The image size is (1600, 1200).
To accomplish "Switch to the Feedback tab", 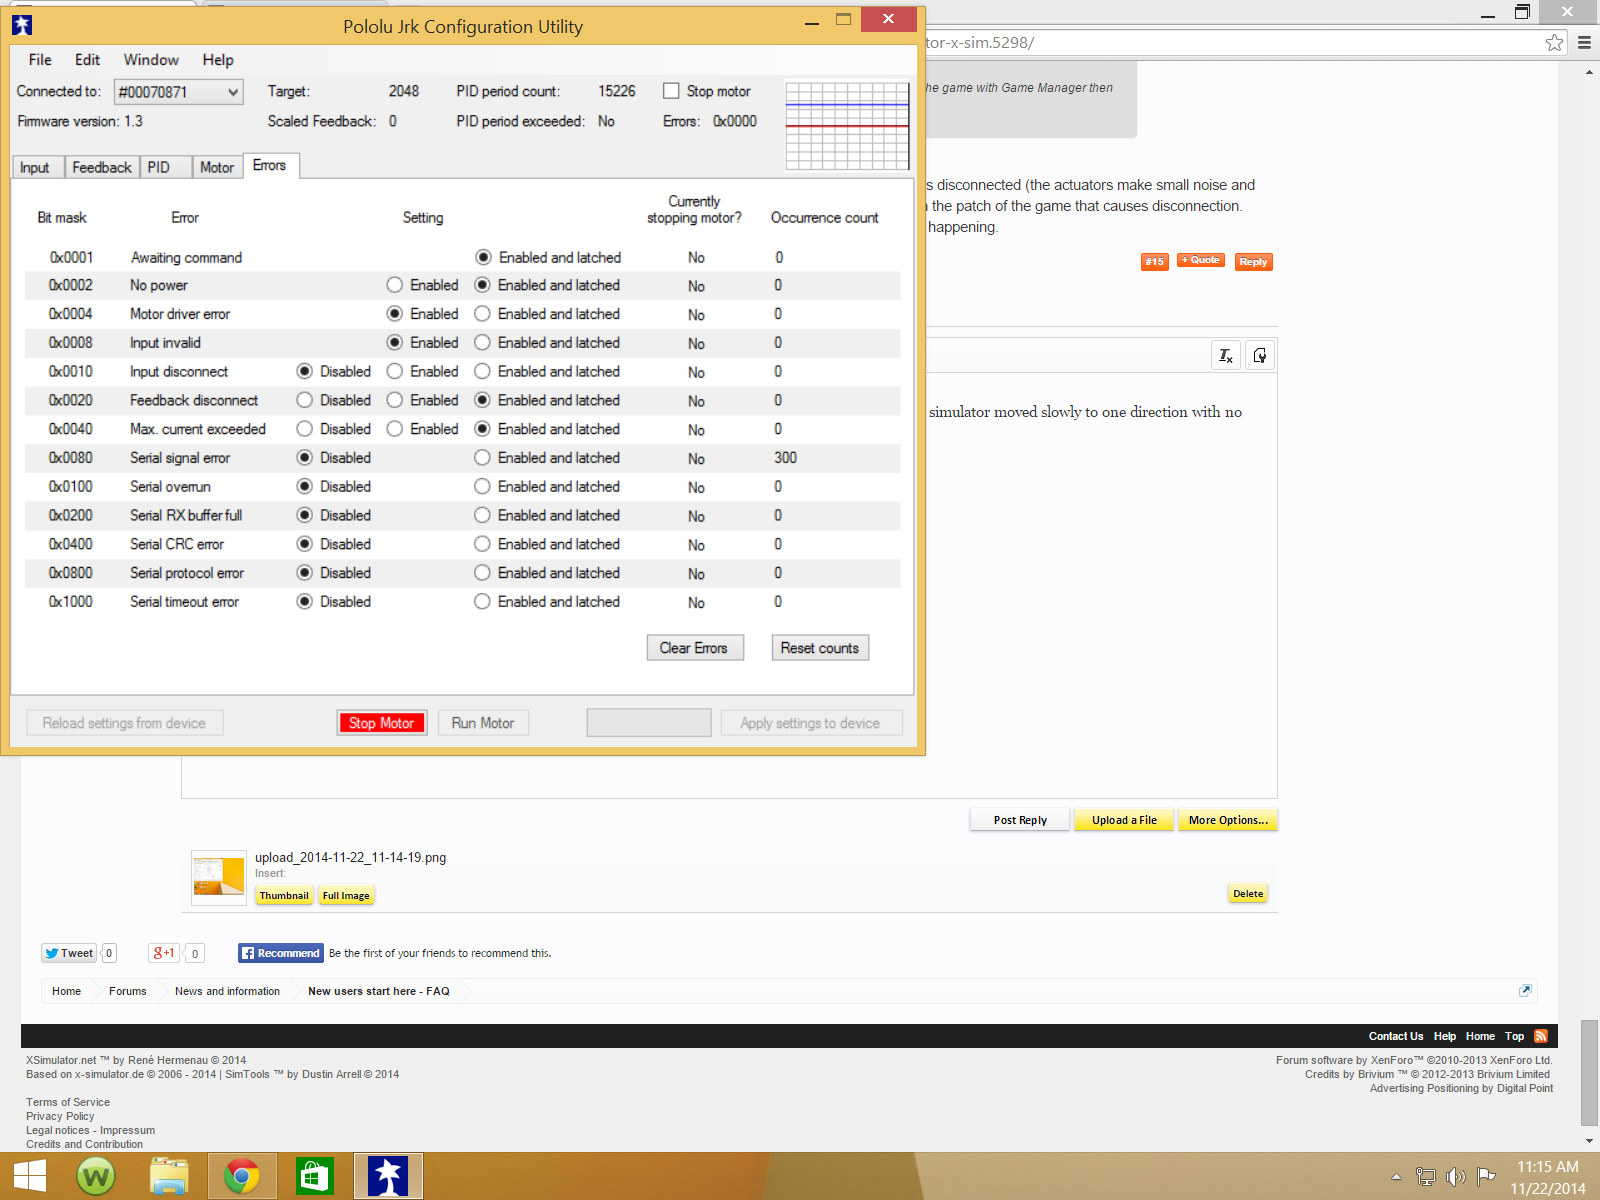I will coord(102,167).
